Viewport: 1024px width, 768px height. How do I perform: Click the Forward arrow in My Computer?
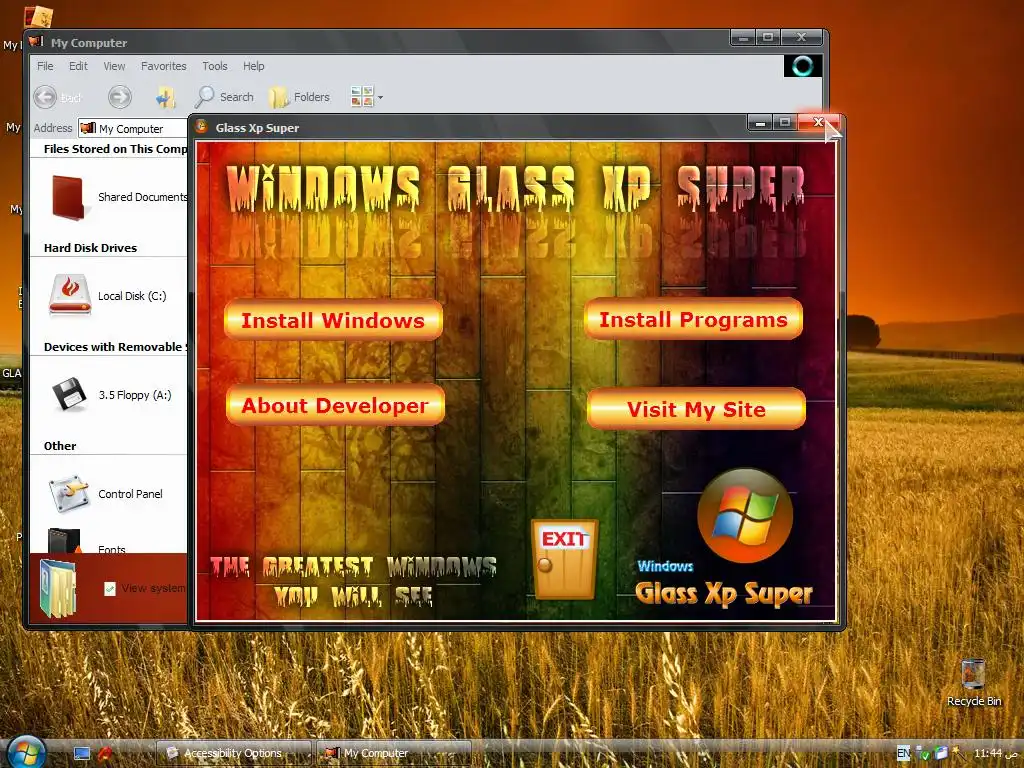(120, 97)
